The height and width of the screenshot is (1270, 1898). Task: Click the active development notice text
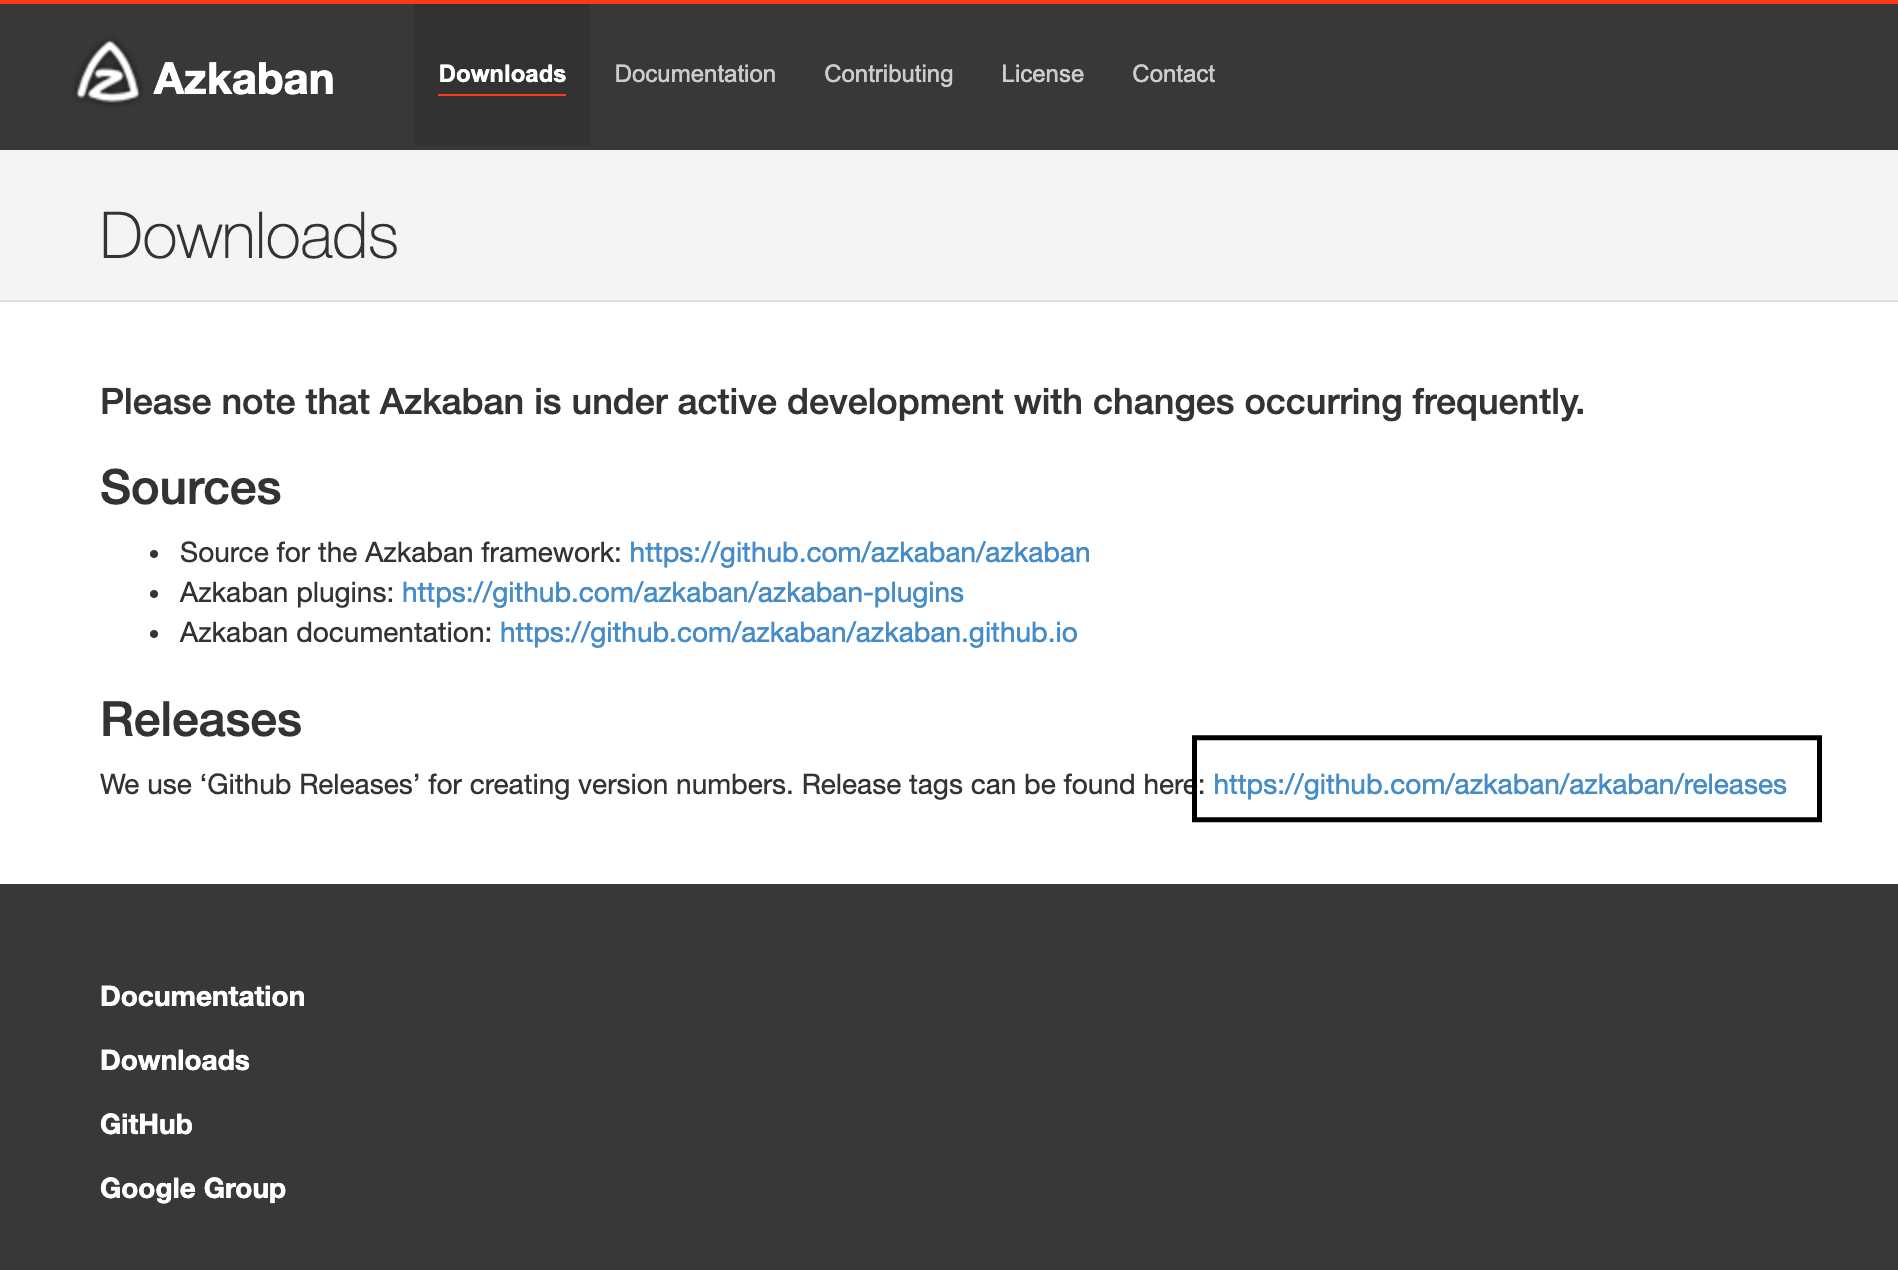[842, 402]
